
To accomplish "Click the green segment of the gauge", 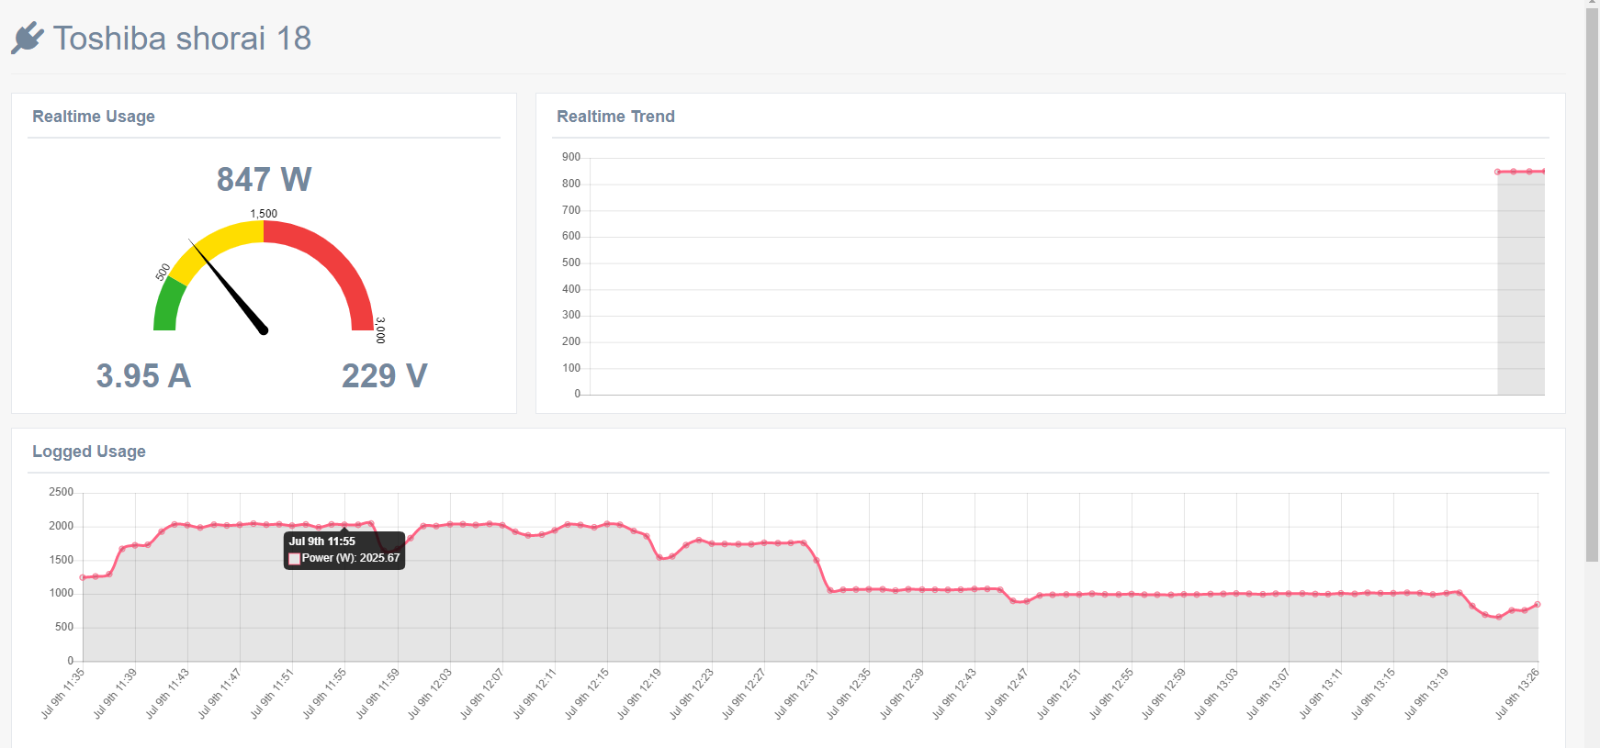I will (x=168, y=306).
